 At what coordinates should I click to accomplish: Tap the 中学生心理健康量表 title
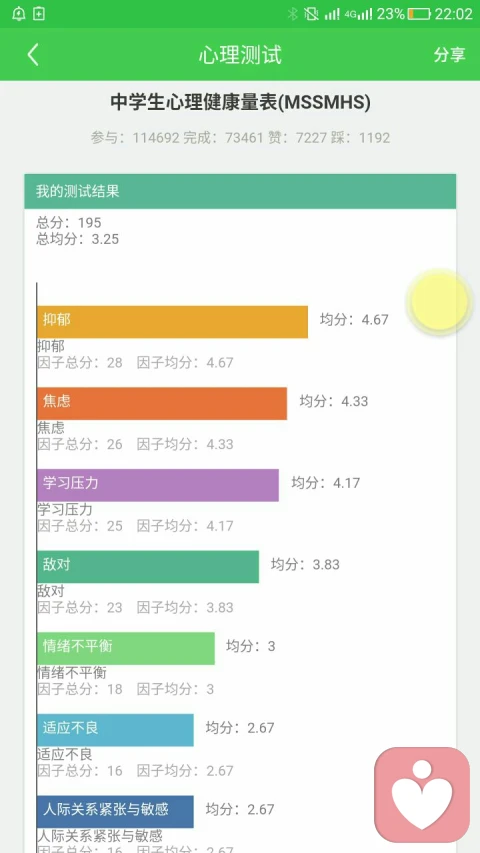(x=241, y=102)
